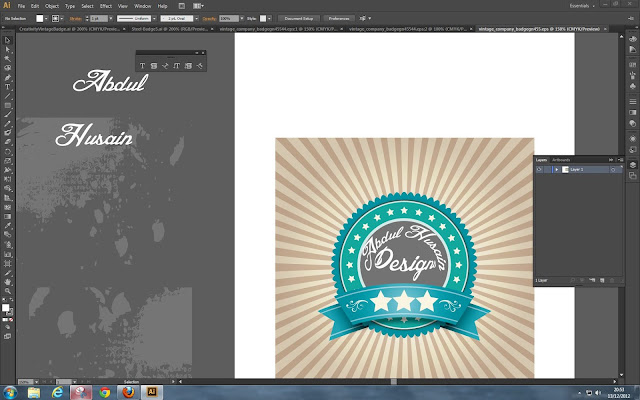Select the Hand tool
The height and width of the screenshot is (400, 640).
7,282
